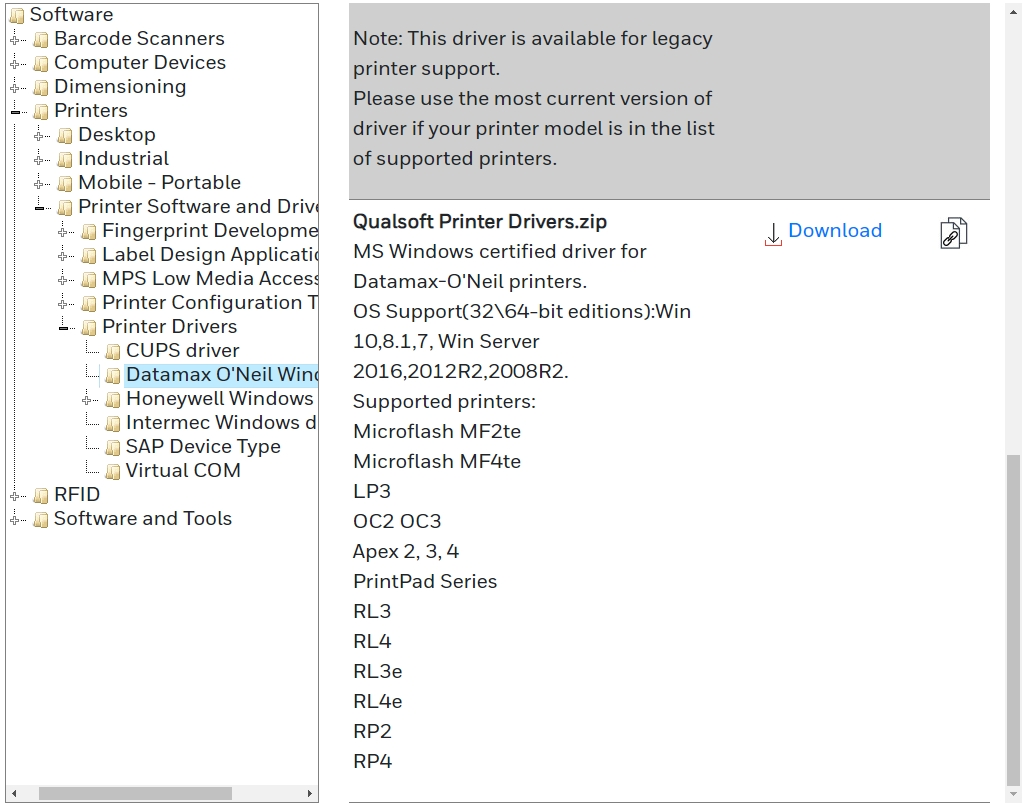
Task: Expand the Fingerprint Development node
Action: pos(63,232)
